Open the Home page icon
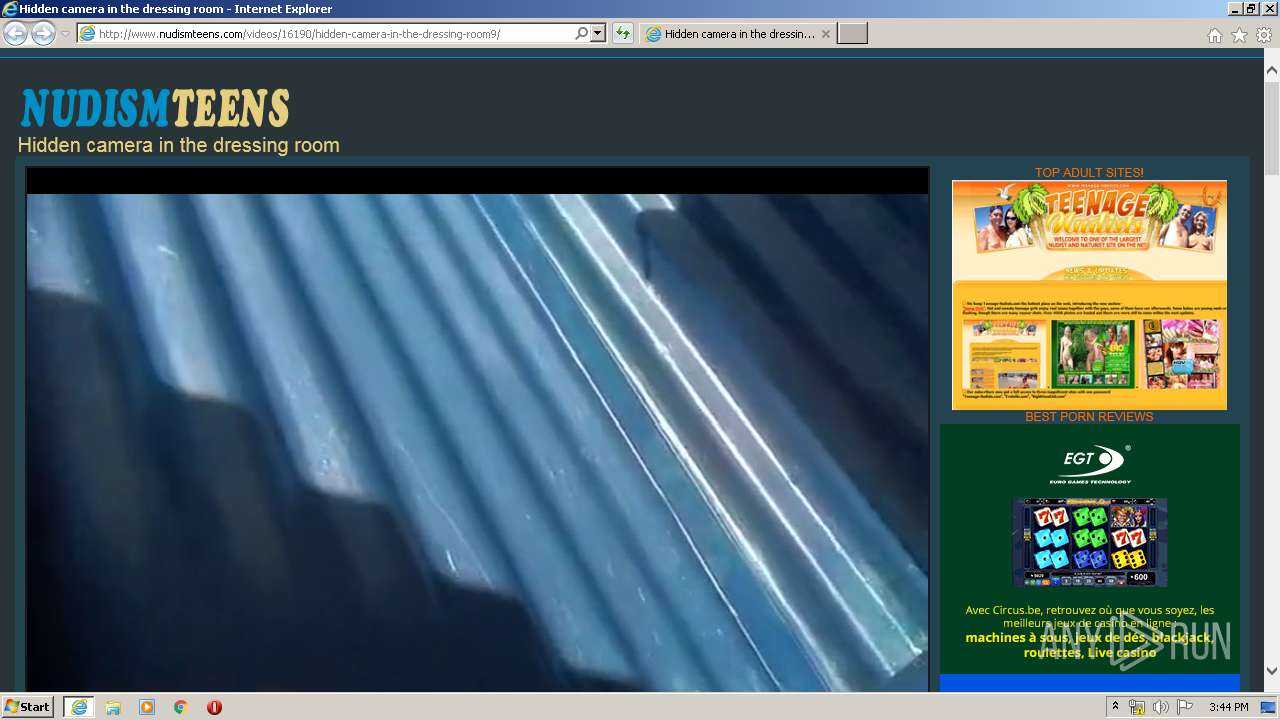 tap(1214, 35)
